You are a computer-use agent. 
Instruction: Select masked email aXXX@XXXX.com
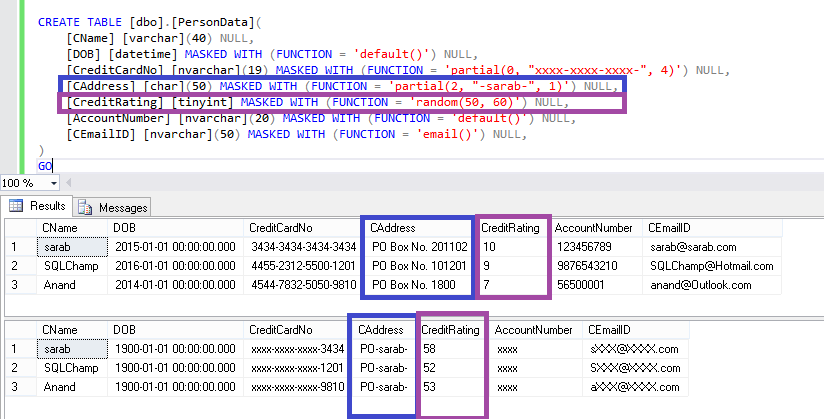point(636,387)
